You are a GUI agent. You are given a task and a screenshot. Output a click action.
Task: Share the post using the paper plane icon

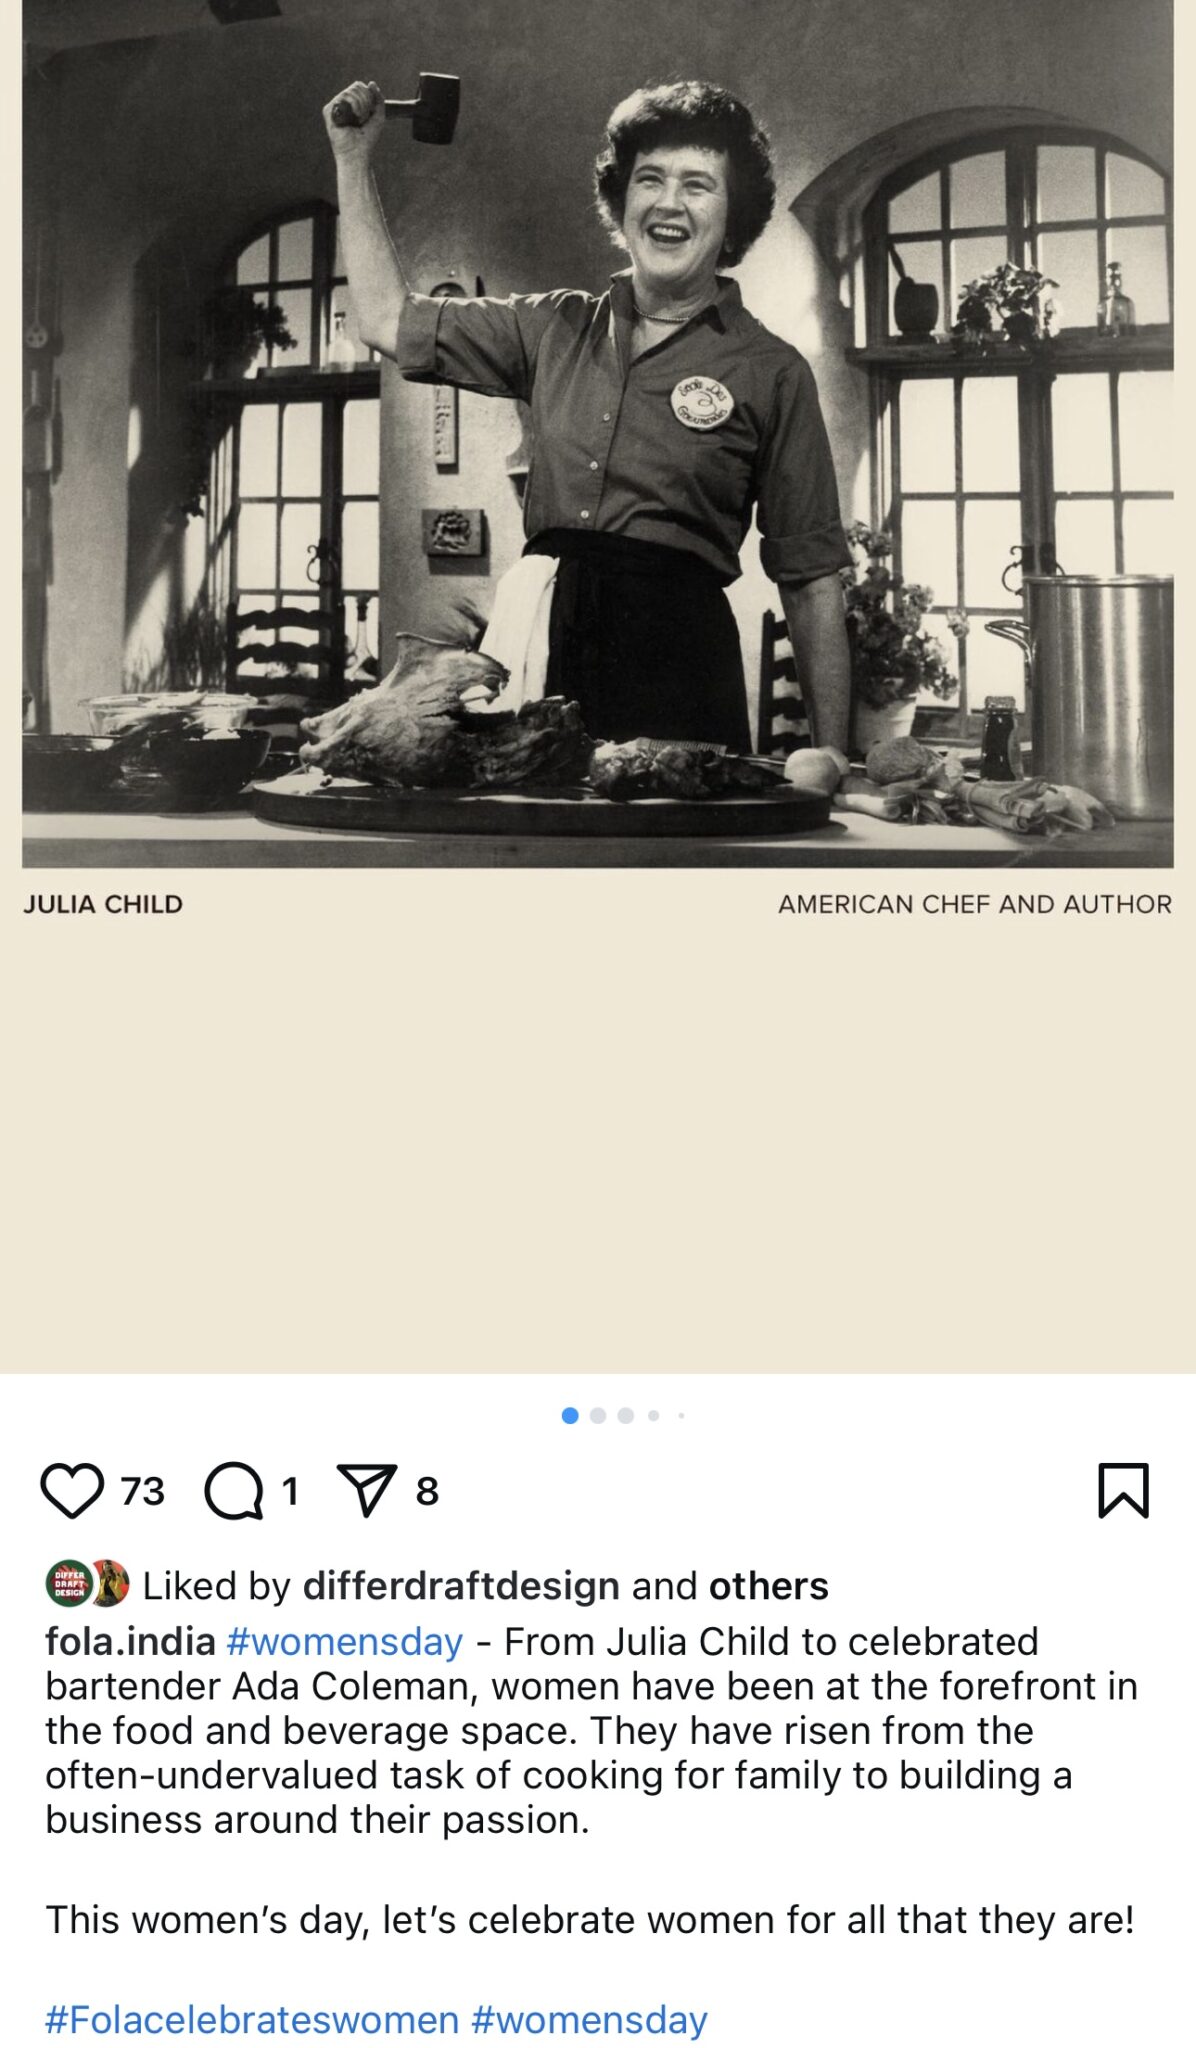coord(366,1491)
